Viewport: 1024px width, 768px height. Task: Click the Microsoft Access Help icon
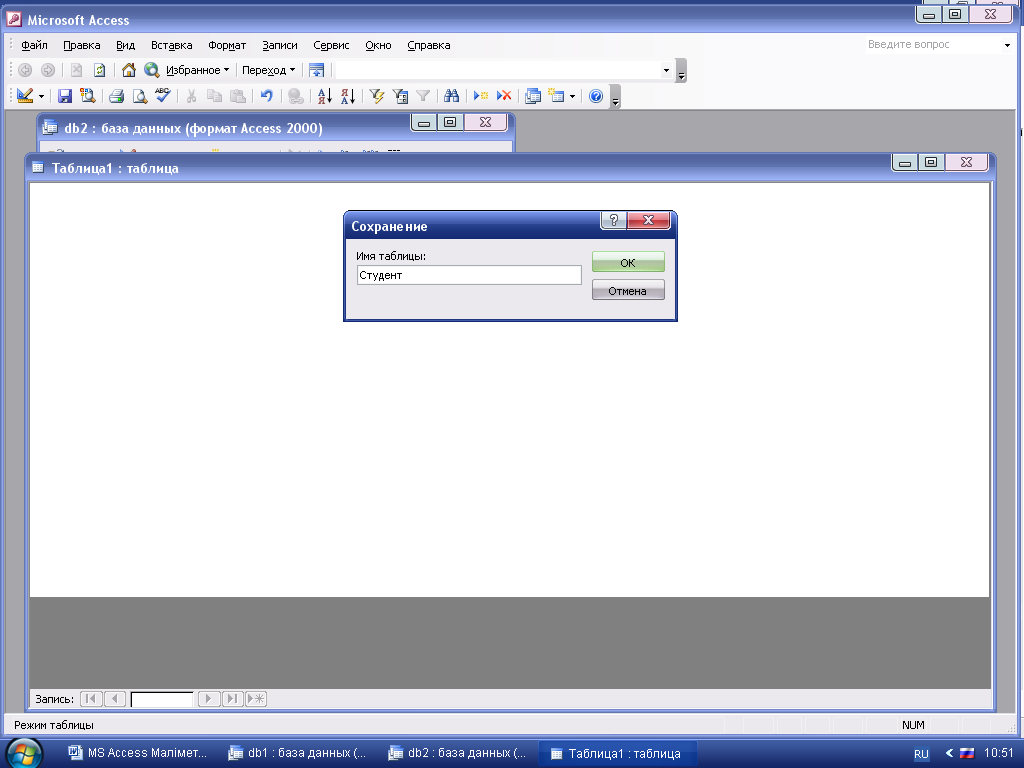[x=596, y=96]
